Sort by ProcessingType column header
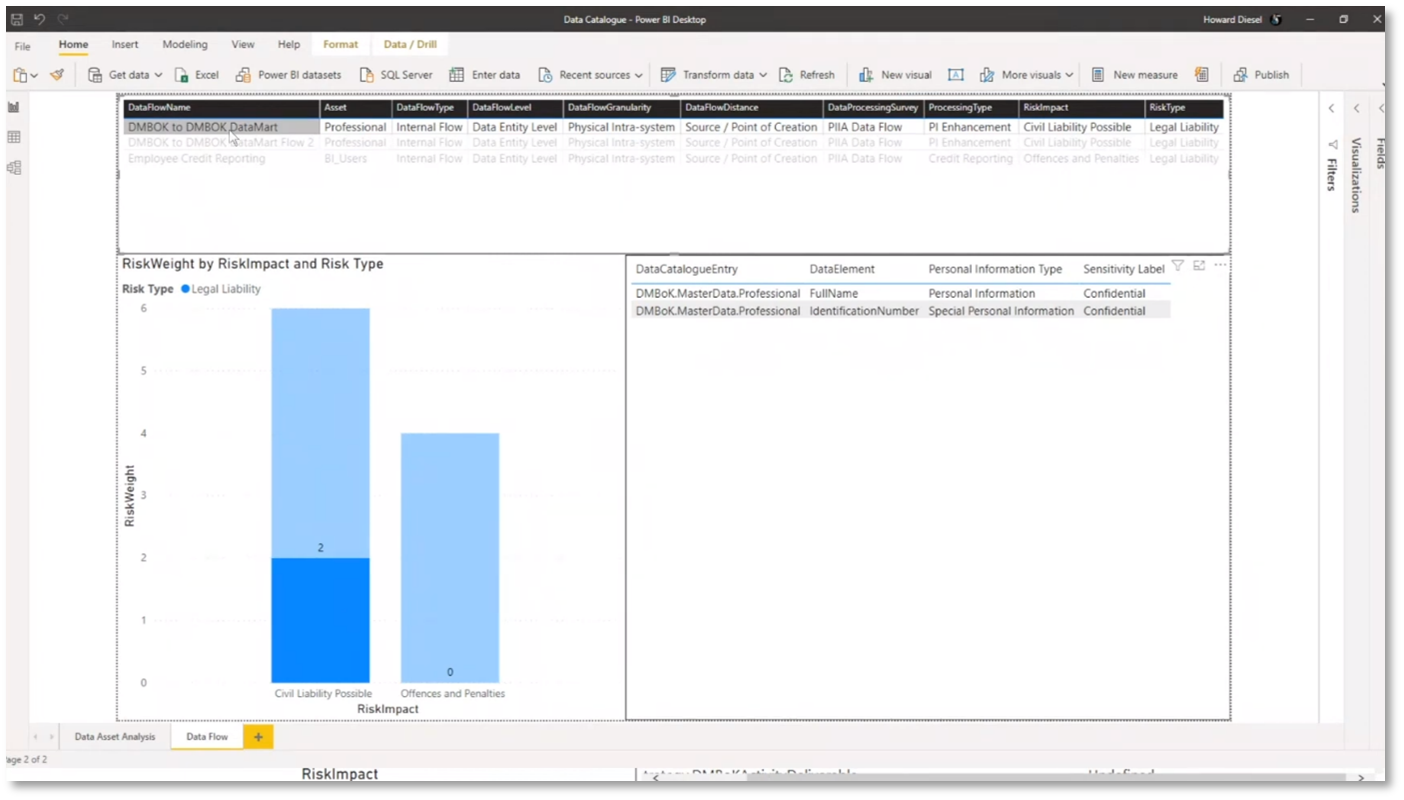 point(971,106)
